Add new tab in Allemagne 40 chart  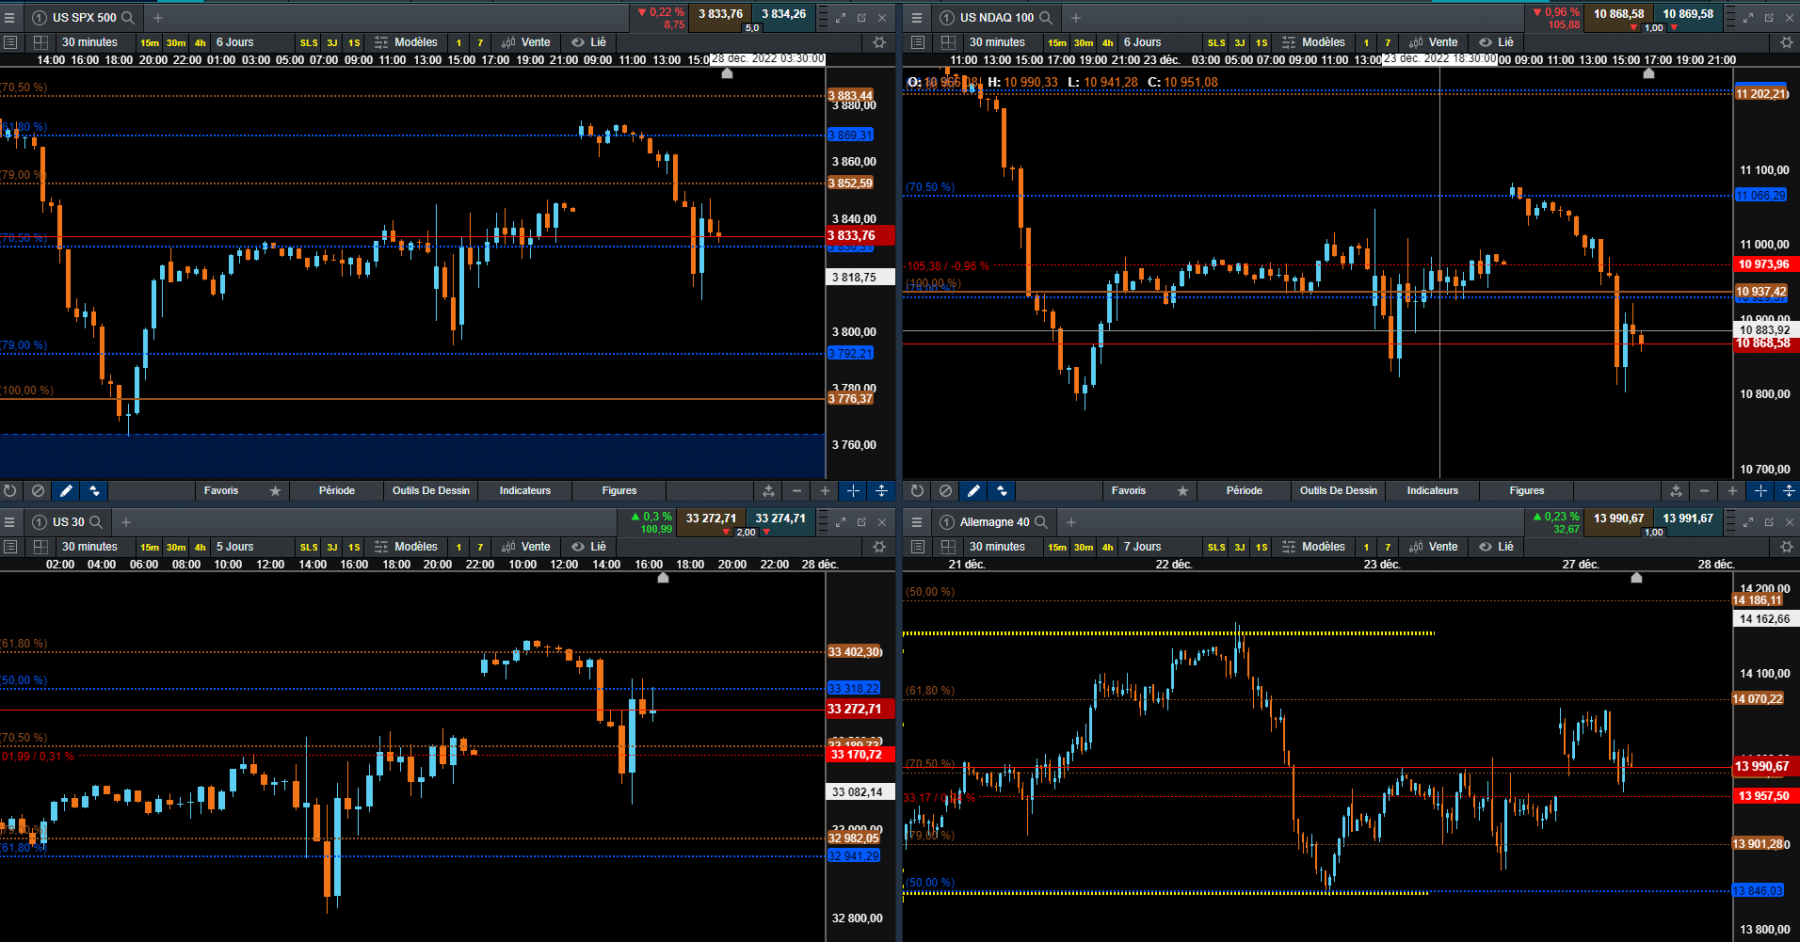point(1071,522)
